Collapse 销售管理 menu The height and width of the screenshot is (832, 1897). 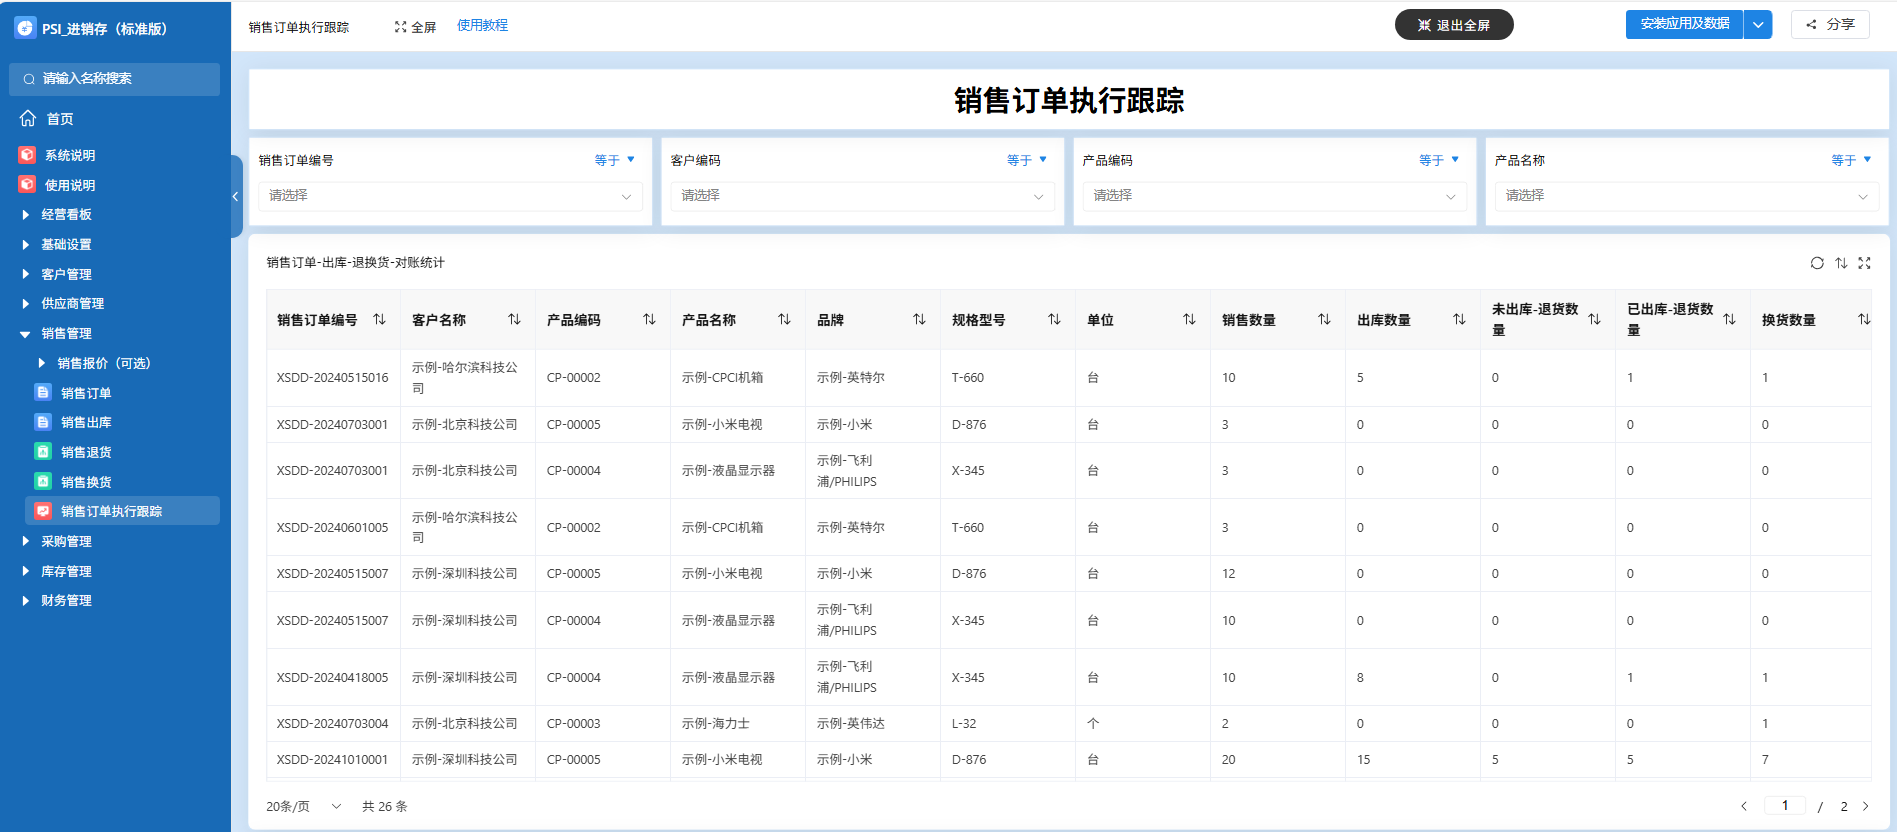coord(26,334)
